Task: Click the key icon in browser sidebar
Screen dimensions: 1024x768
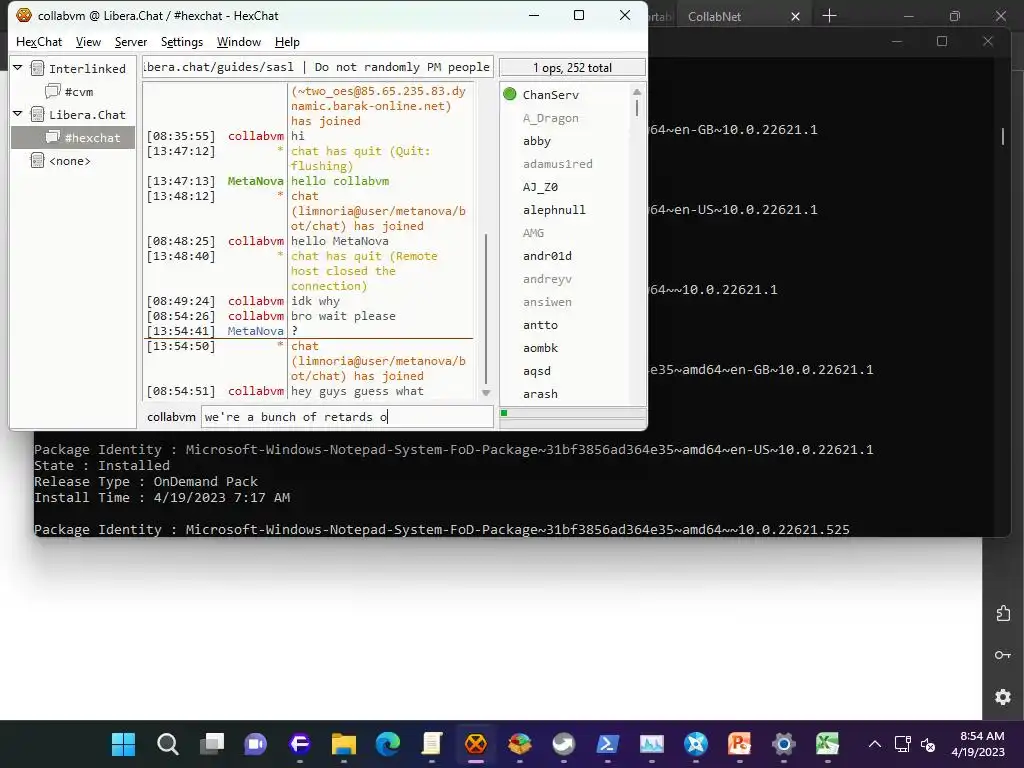Action: click(x=1003, y=655)
